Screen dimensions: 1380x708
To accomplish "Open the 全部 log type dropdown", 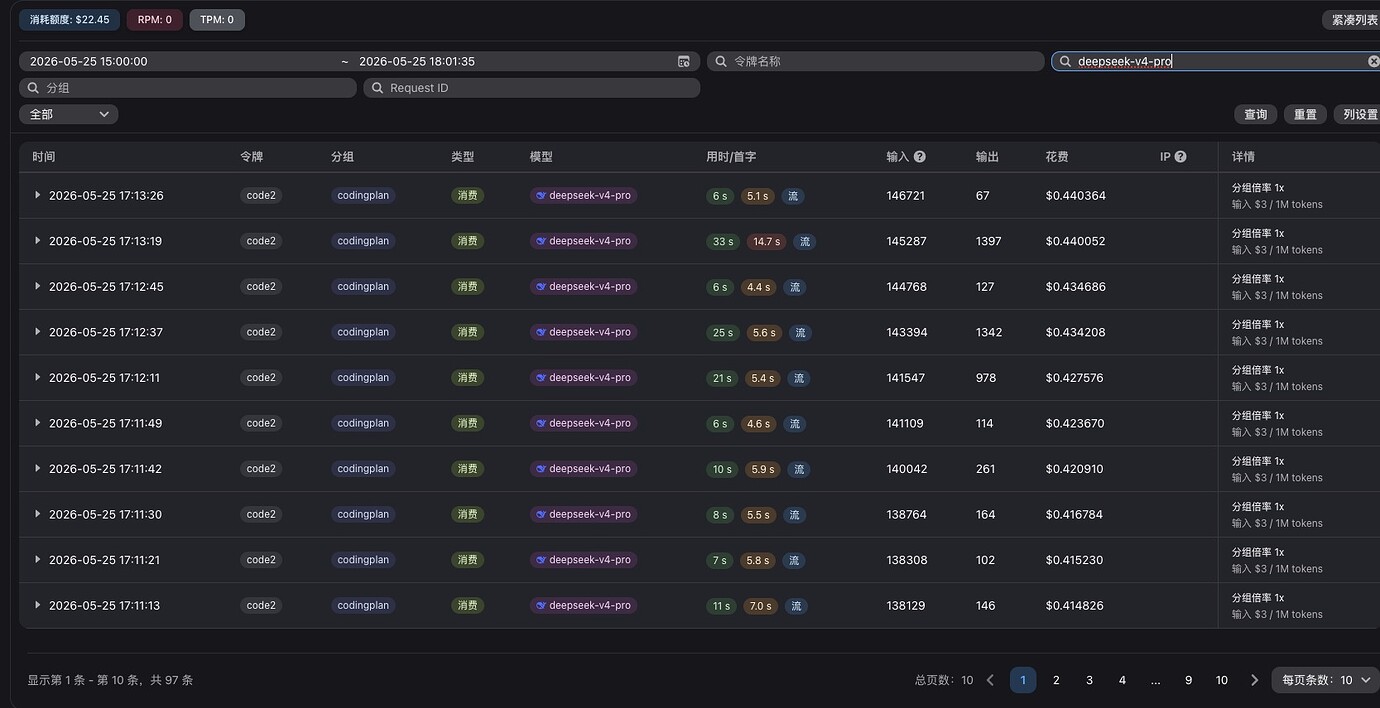I will (69, 114).
